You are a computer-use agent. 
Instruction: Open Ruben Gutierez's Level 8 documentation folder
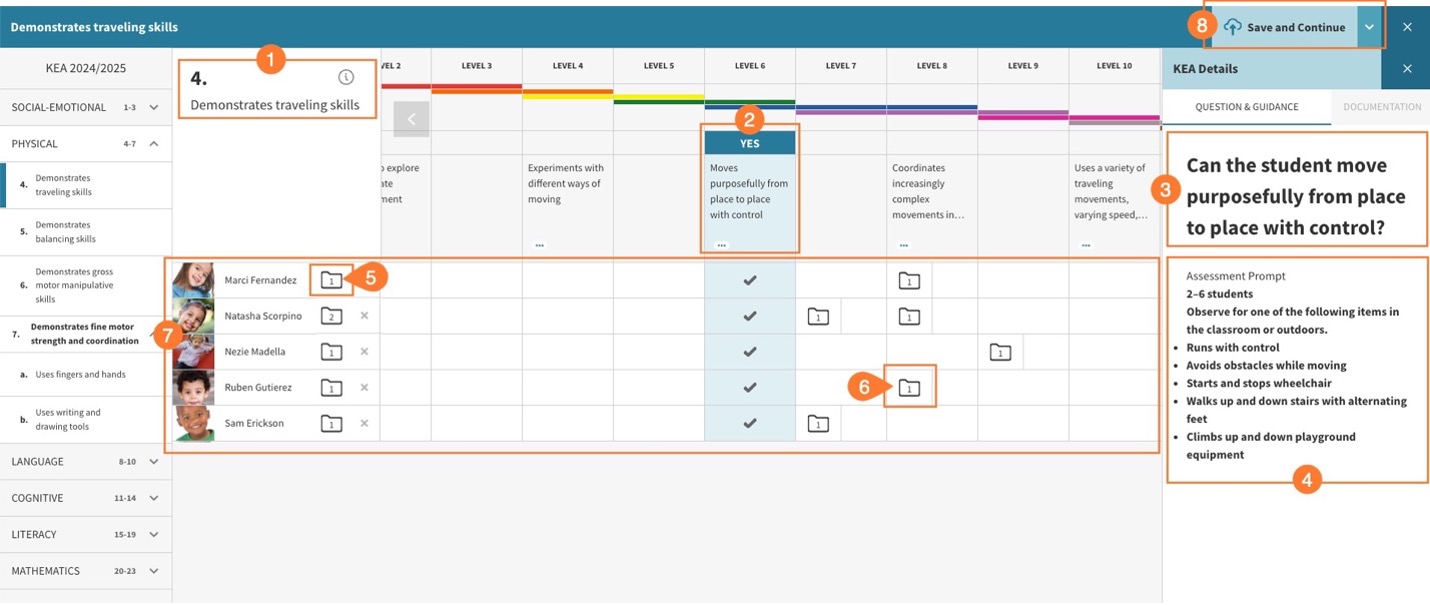click(x=909, y=388)
